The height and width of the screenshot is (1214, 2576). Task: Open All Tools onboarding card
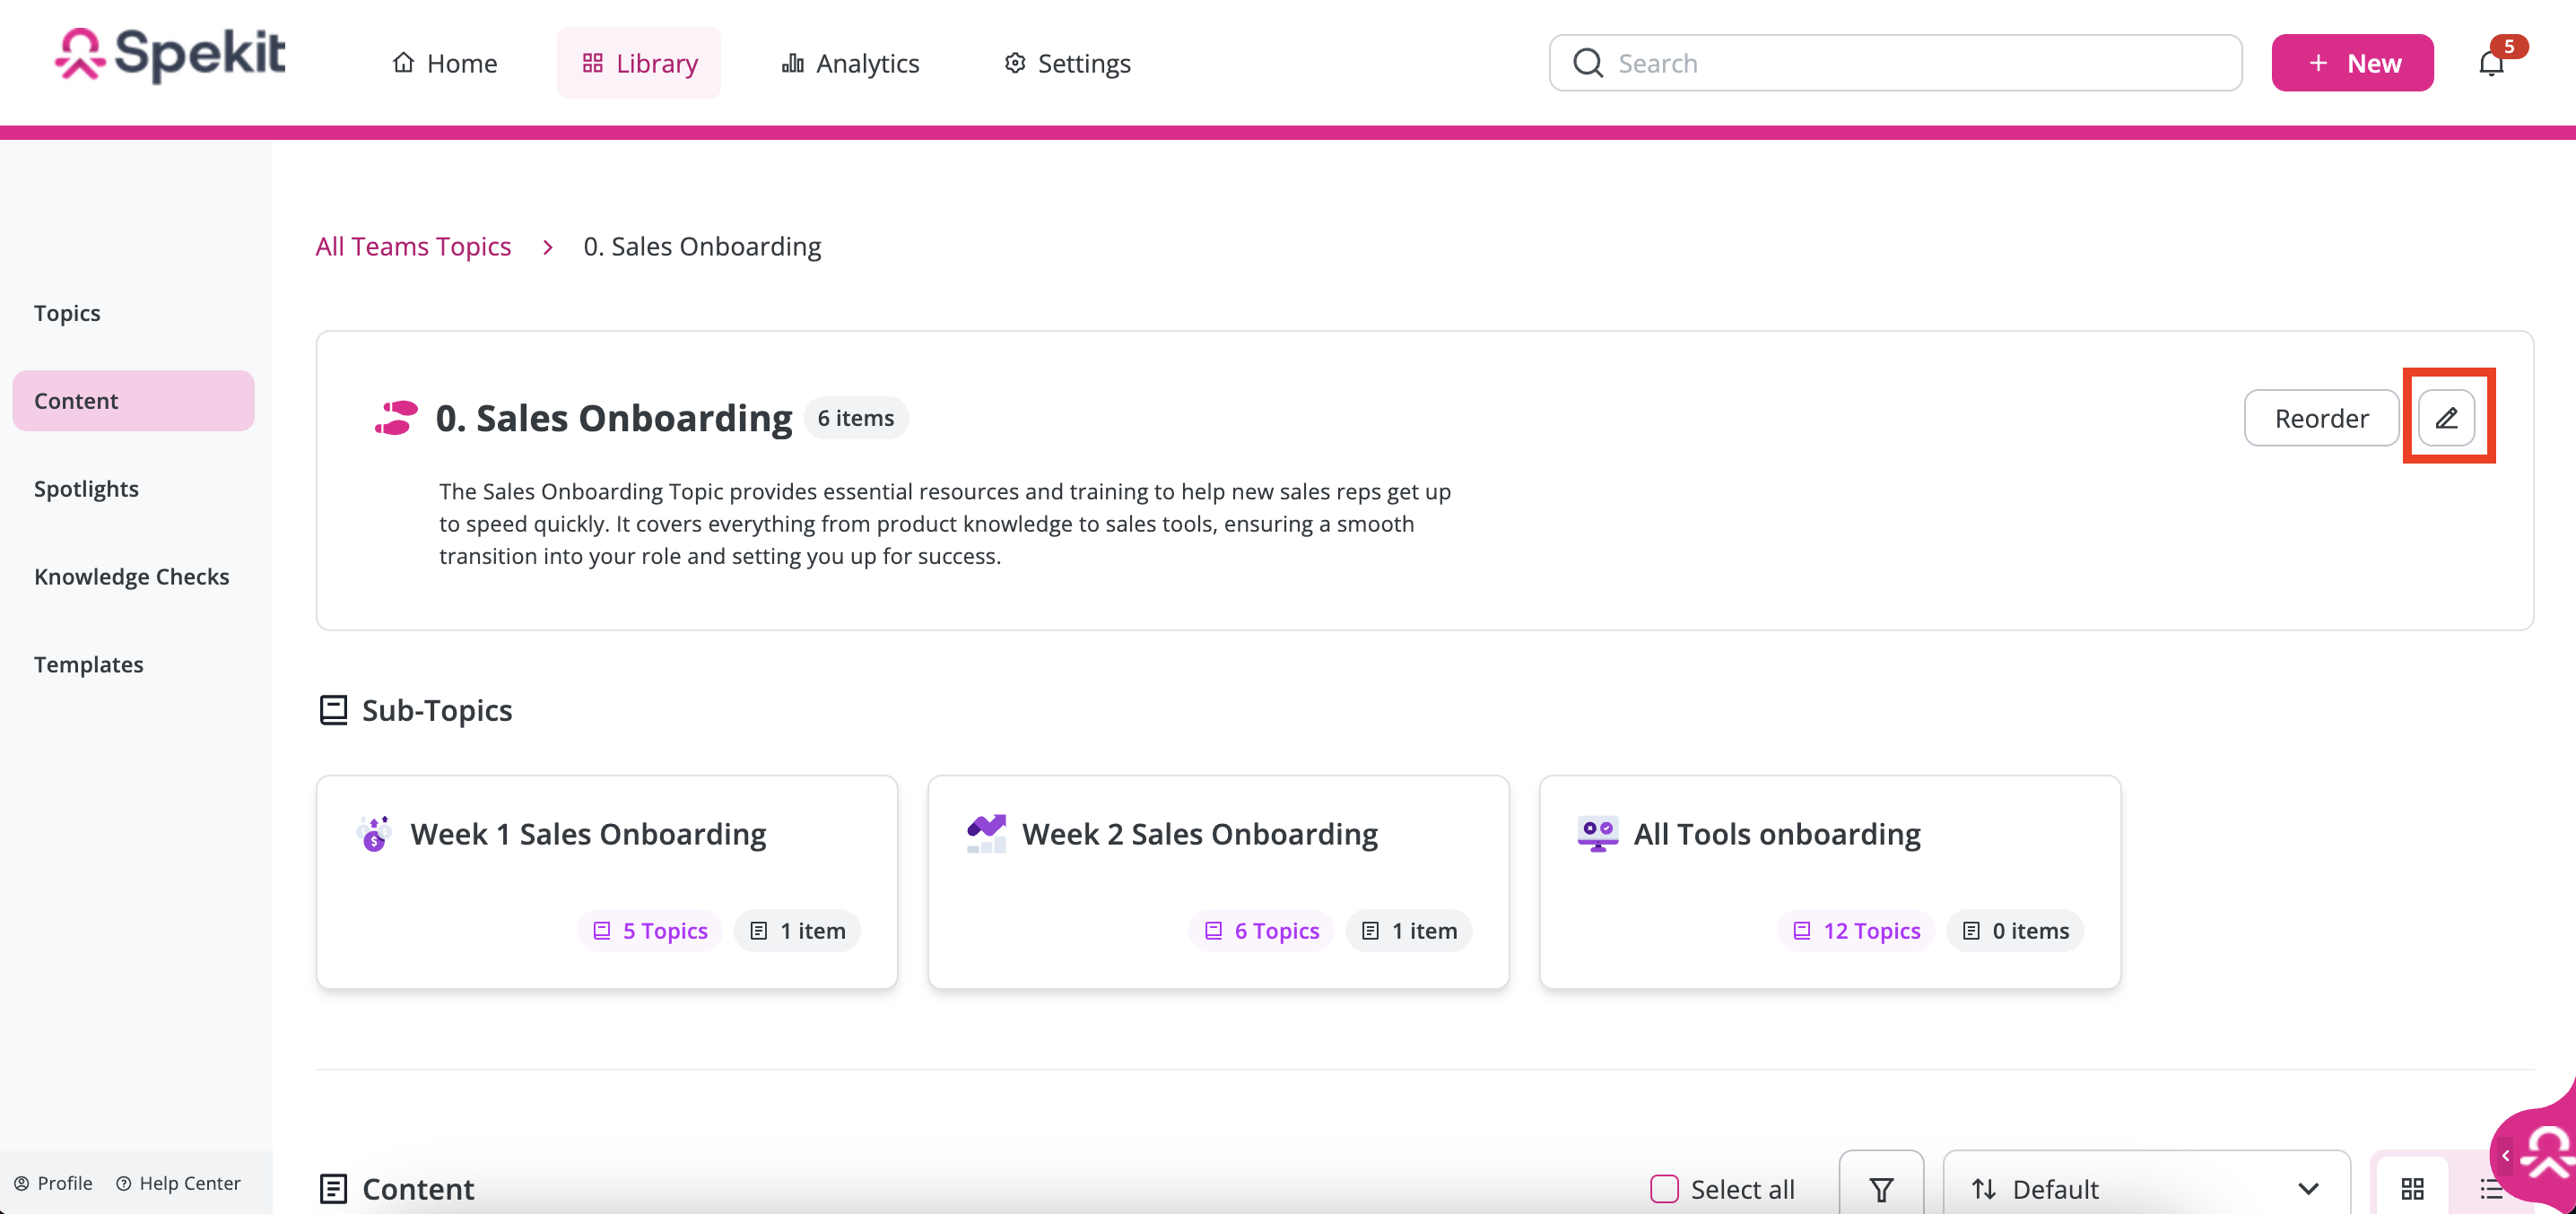(1830, 882)
